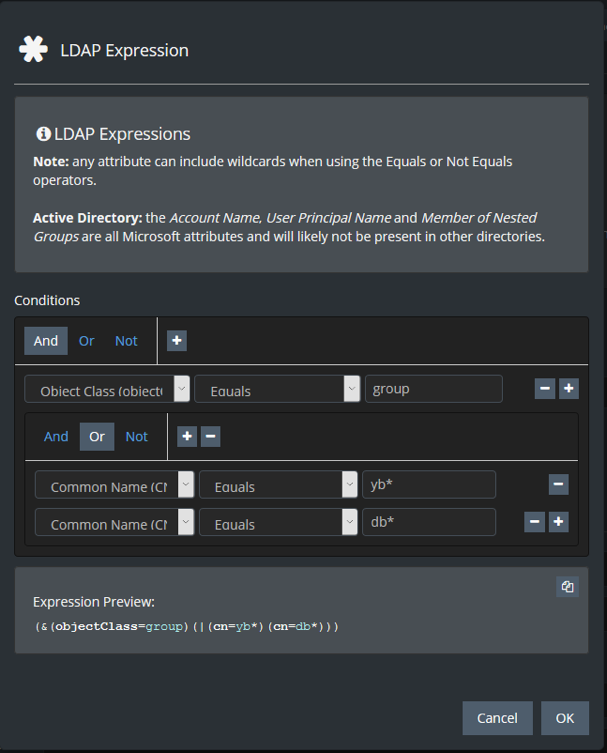Add condition using top-level plus icon
607x753 pixels.
(x=177, y=341)
